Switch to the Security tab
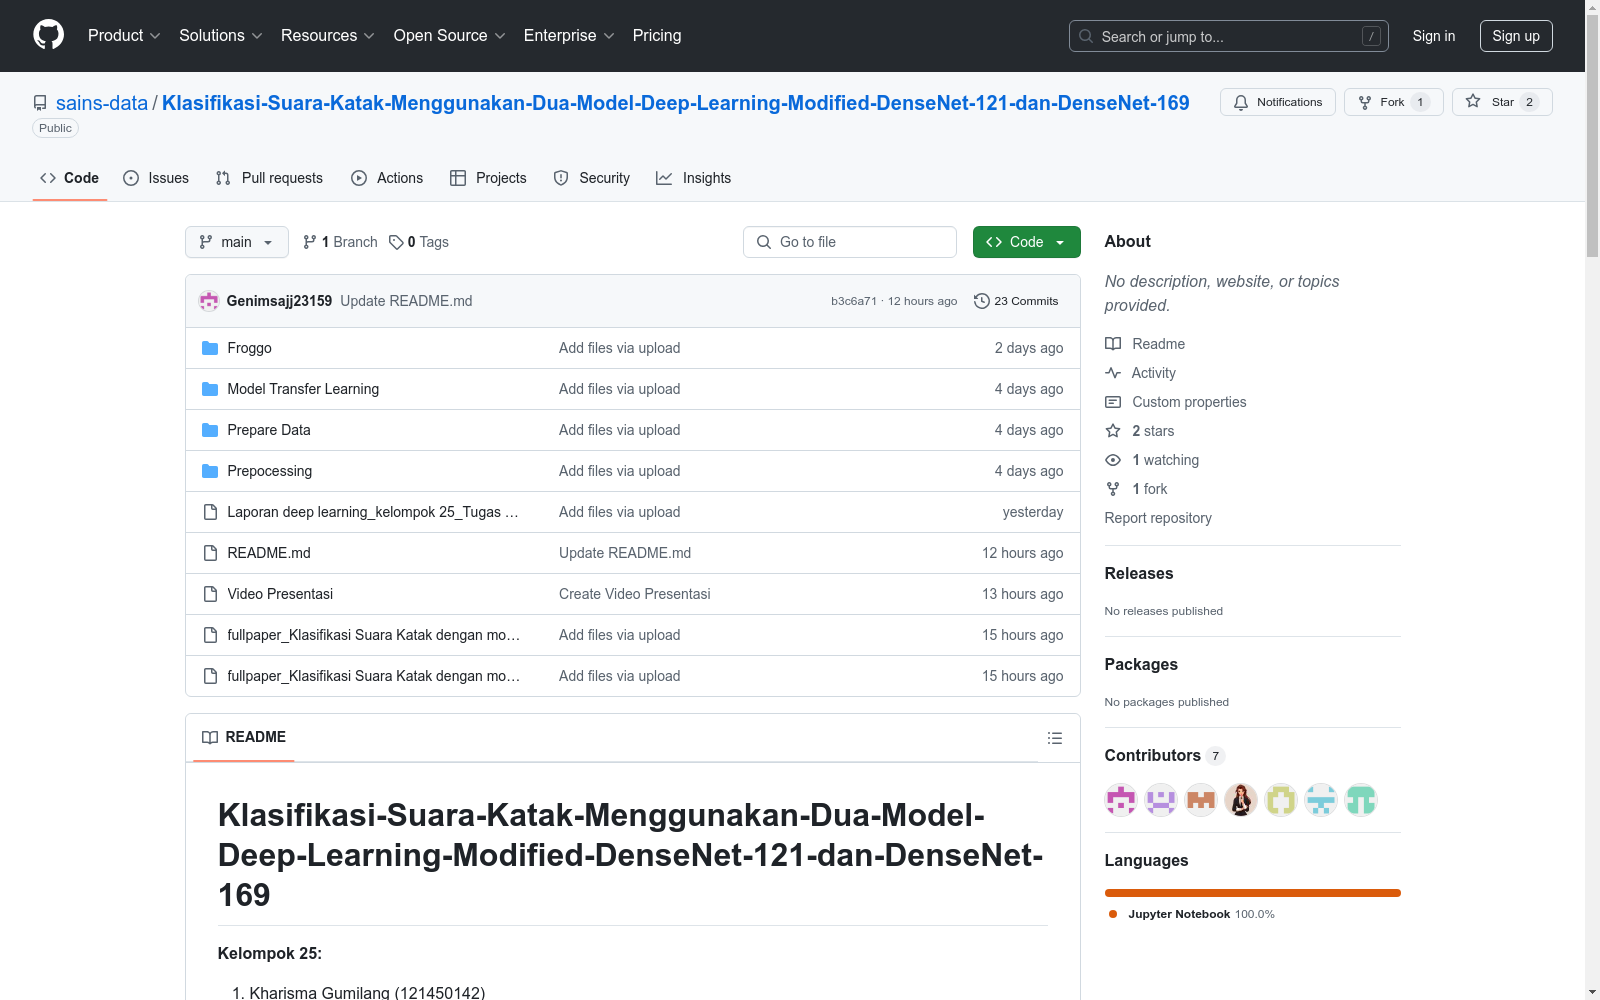The width and height of the screenshot is (1600, 1000). (x=592, y=178)
